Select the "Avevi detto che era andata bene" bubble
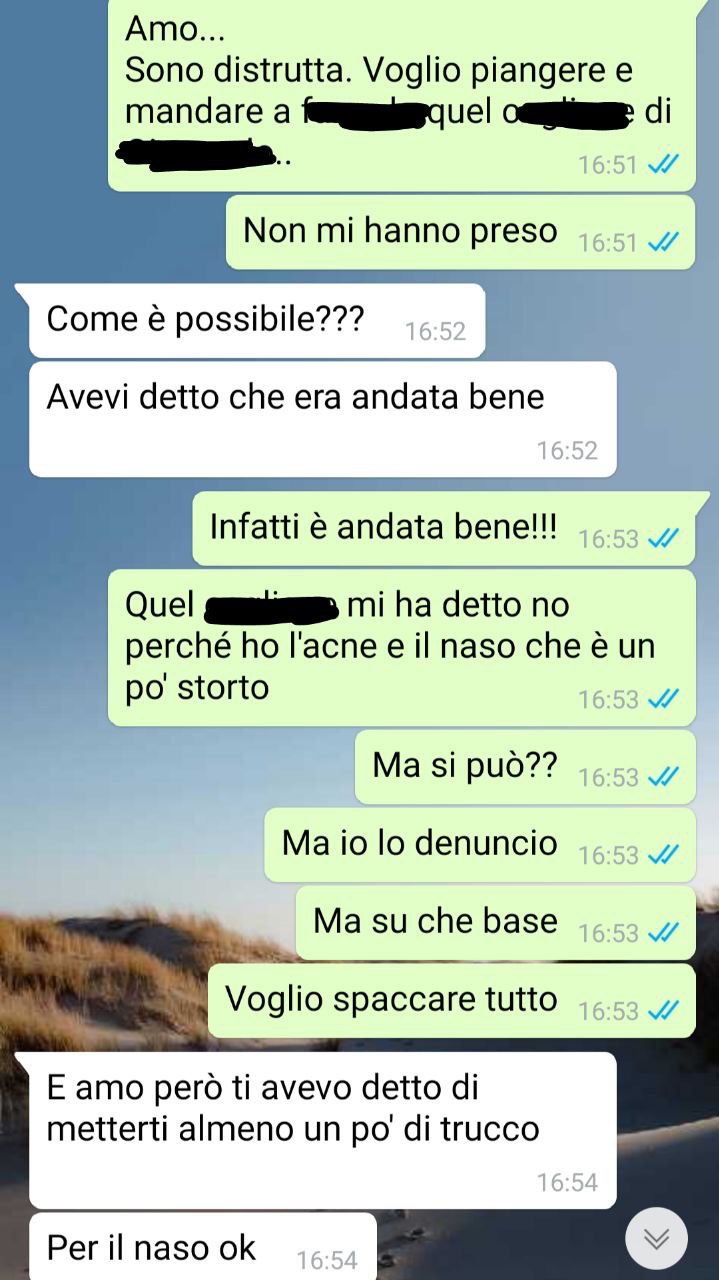 pos(323,419)
